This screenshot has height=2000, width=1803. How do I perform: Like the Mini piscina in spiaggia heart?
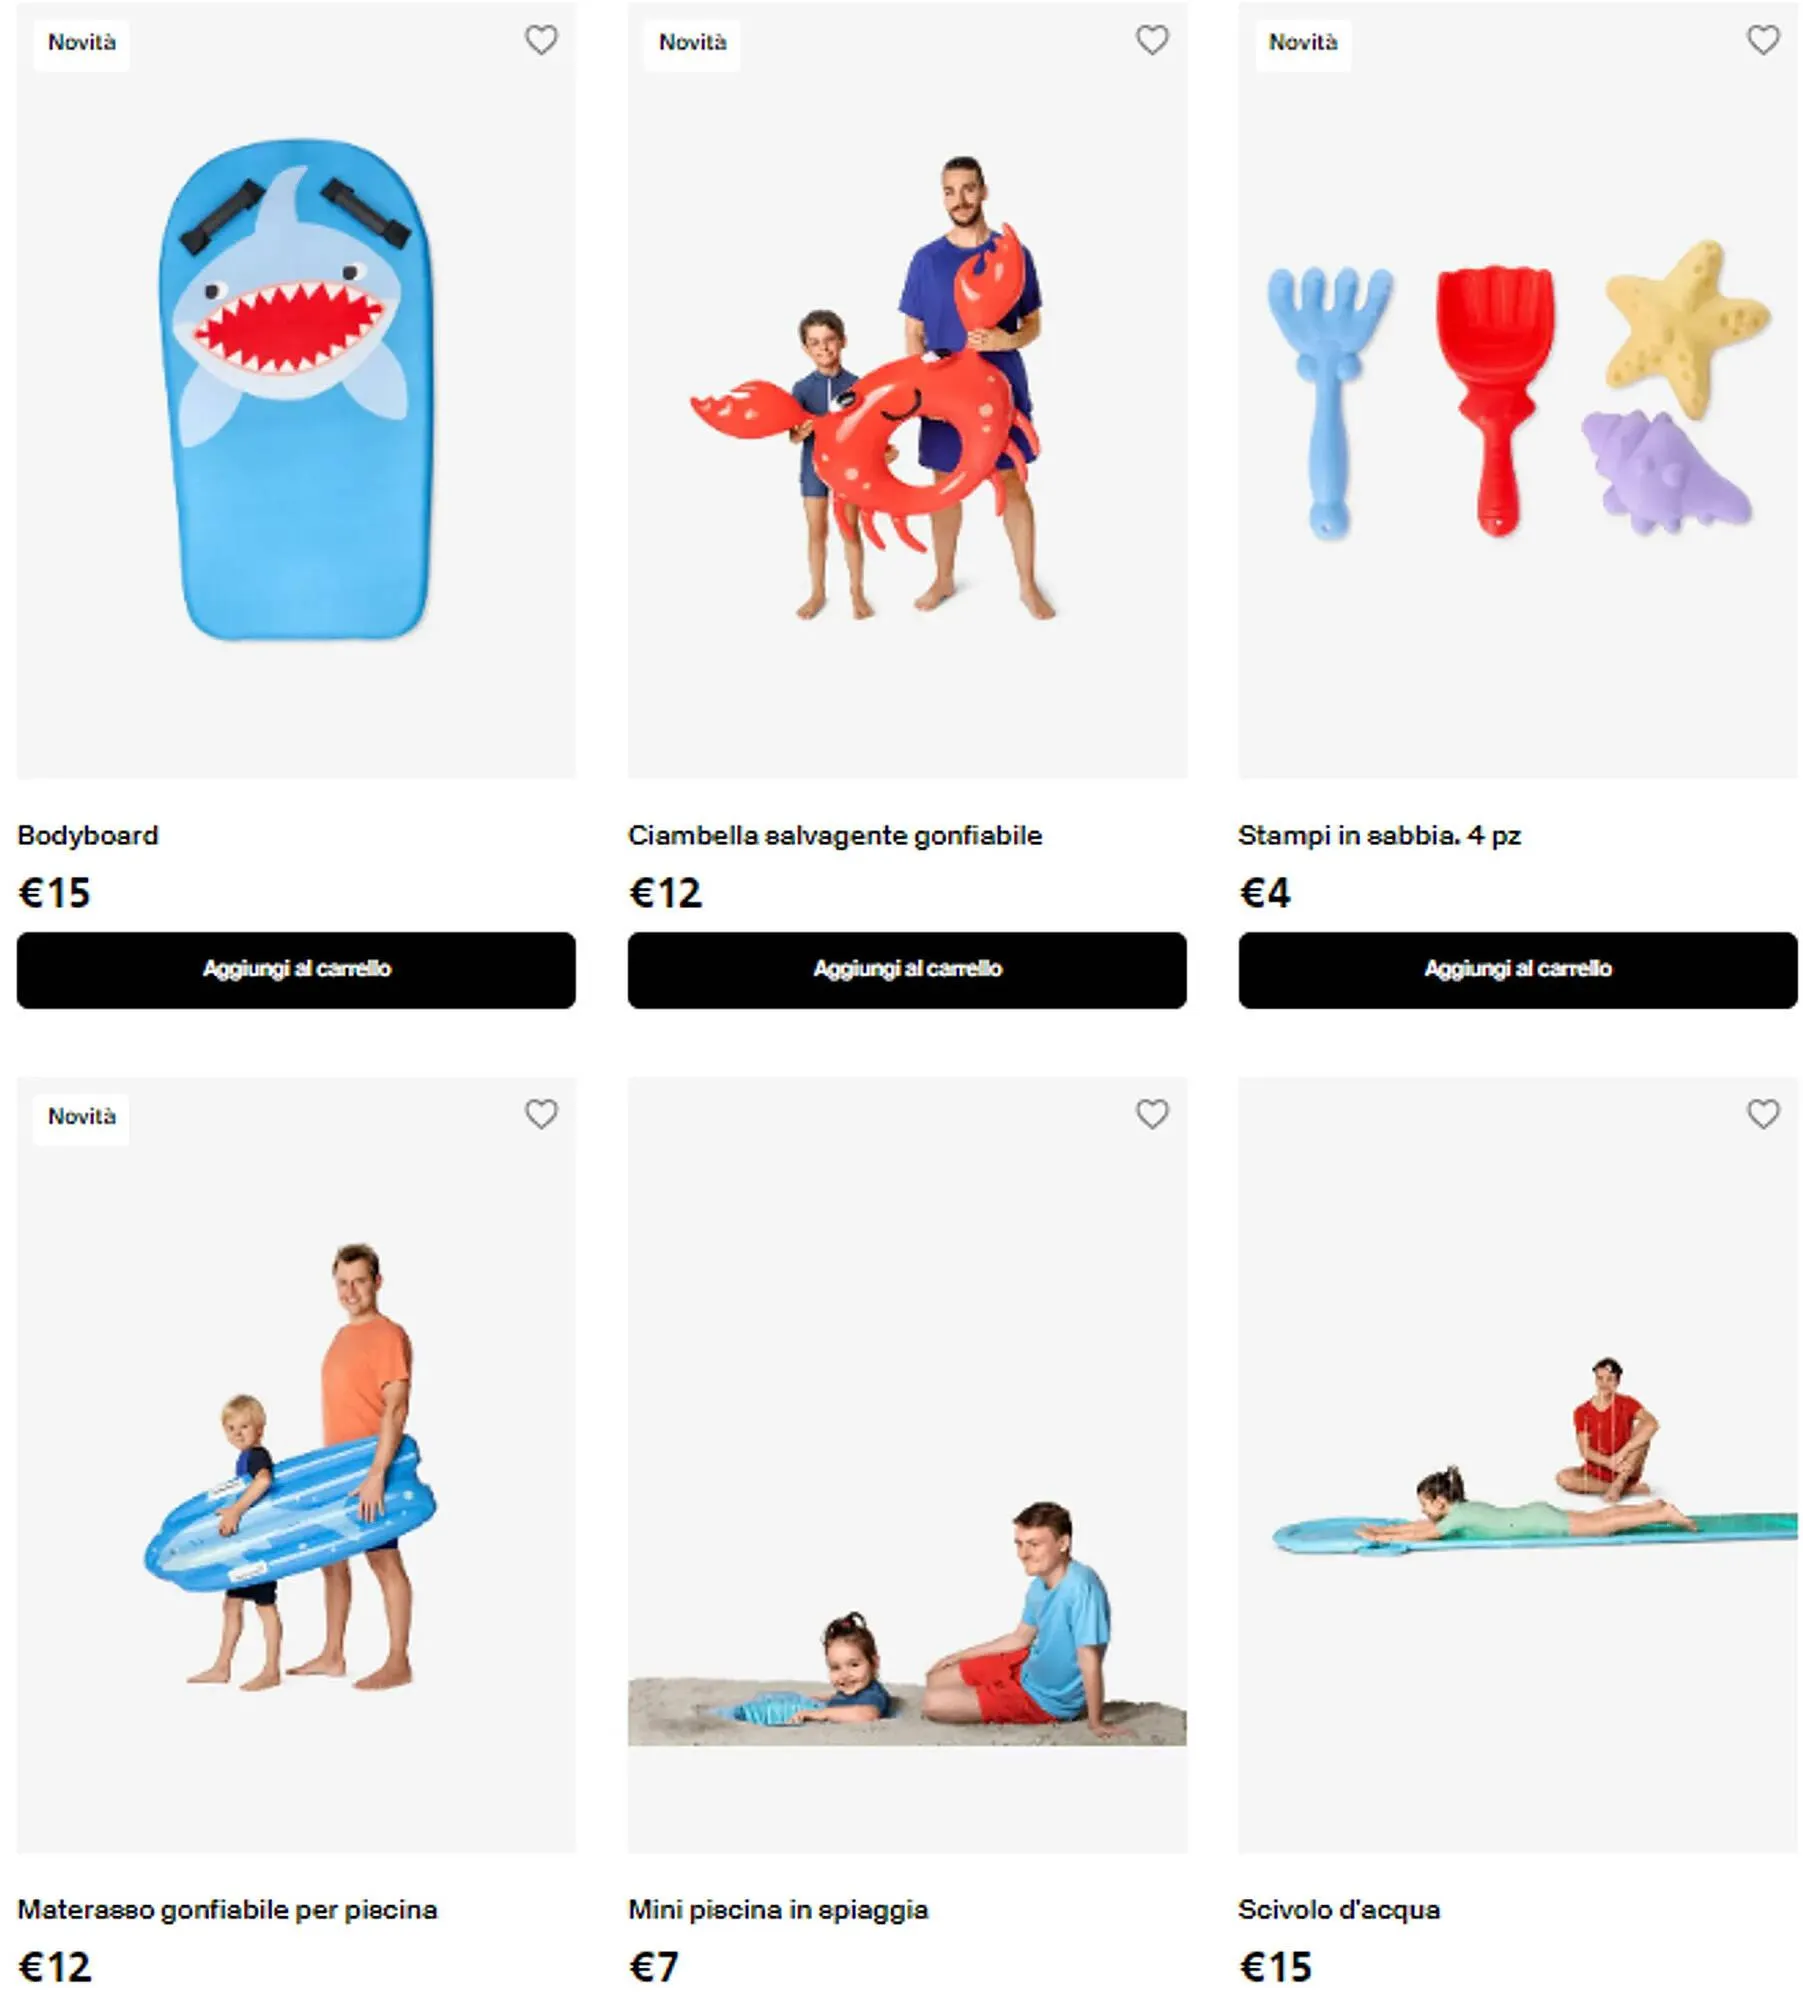[x=1152, y=1114]
